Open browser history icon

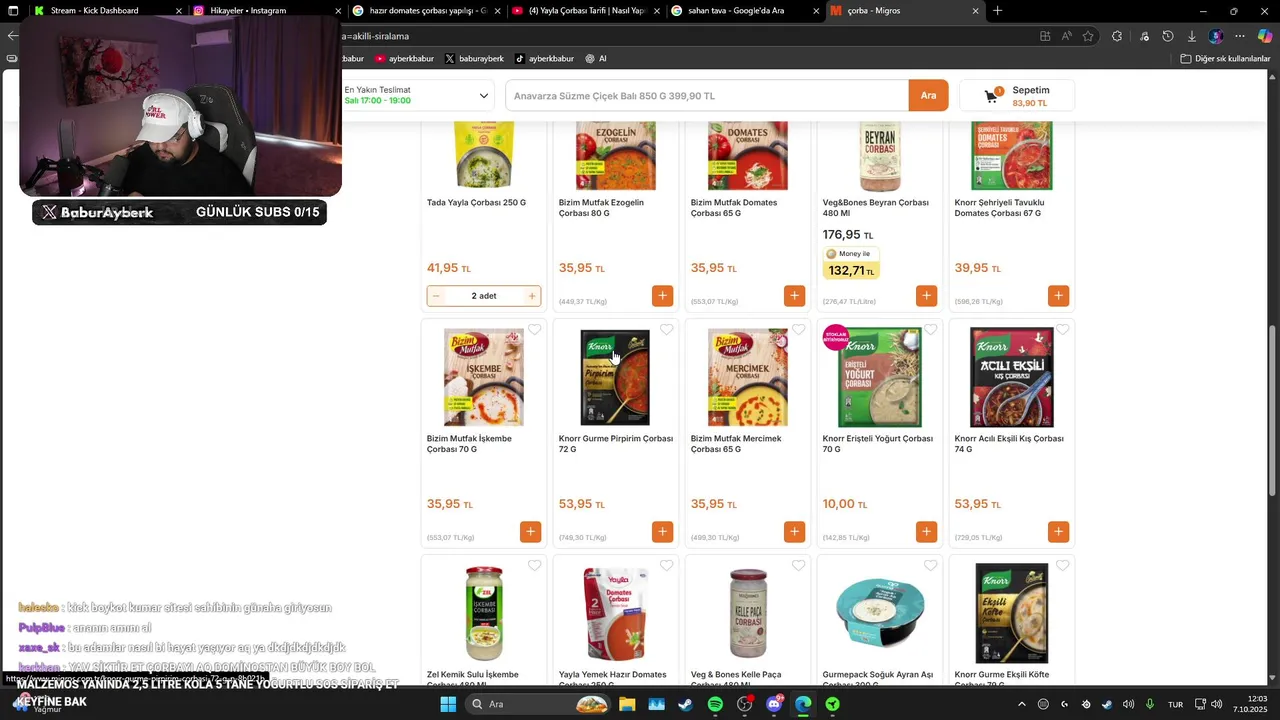click(x=1167, y=36)
